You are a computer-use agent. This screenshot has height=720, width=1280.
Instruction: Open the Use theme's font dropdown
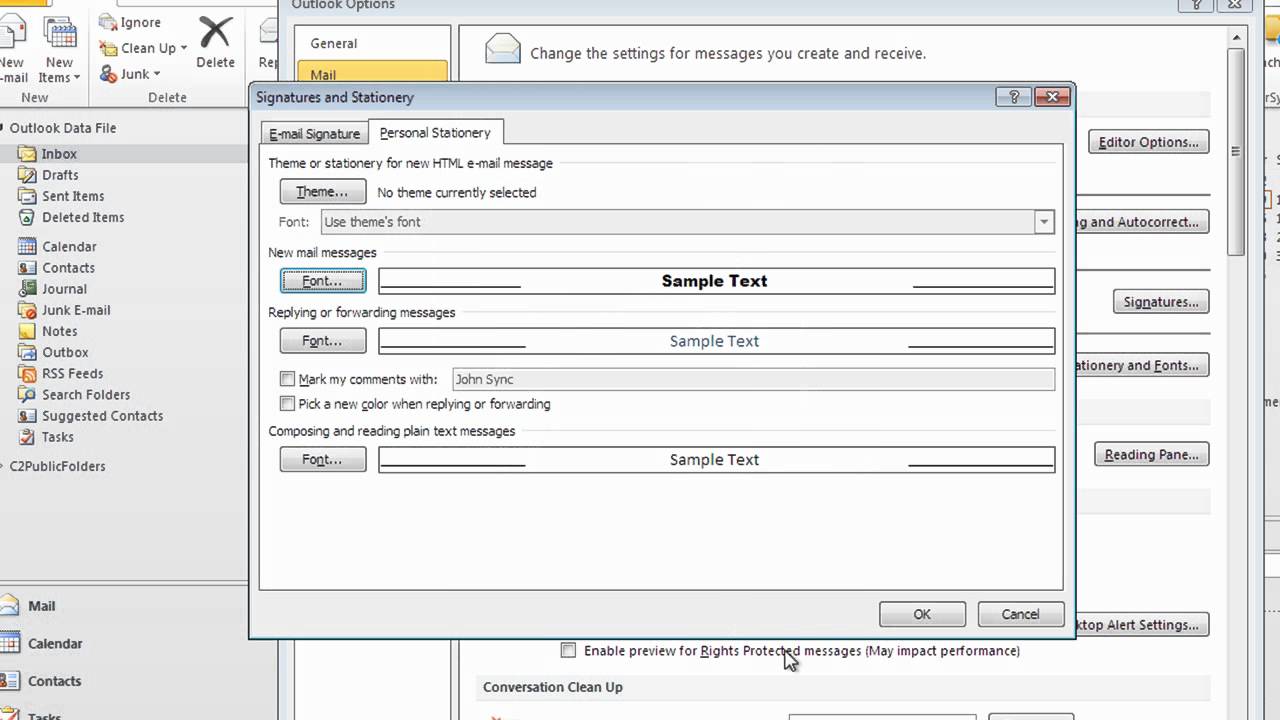tap(1044, 222)
